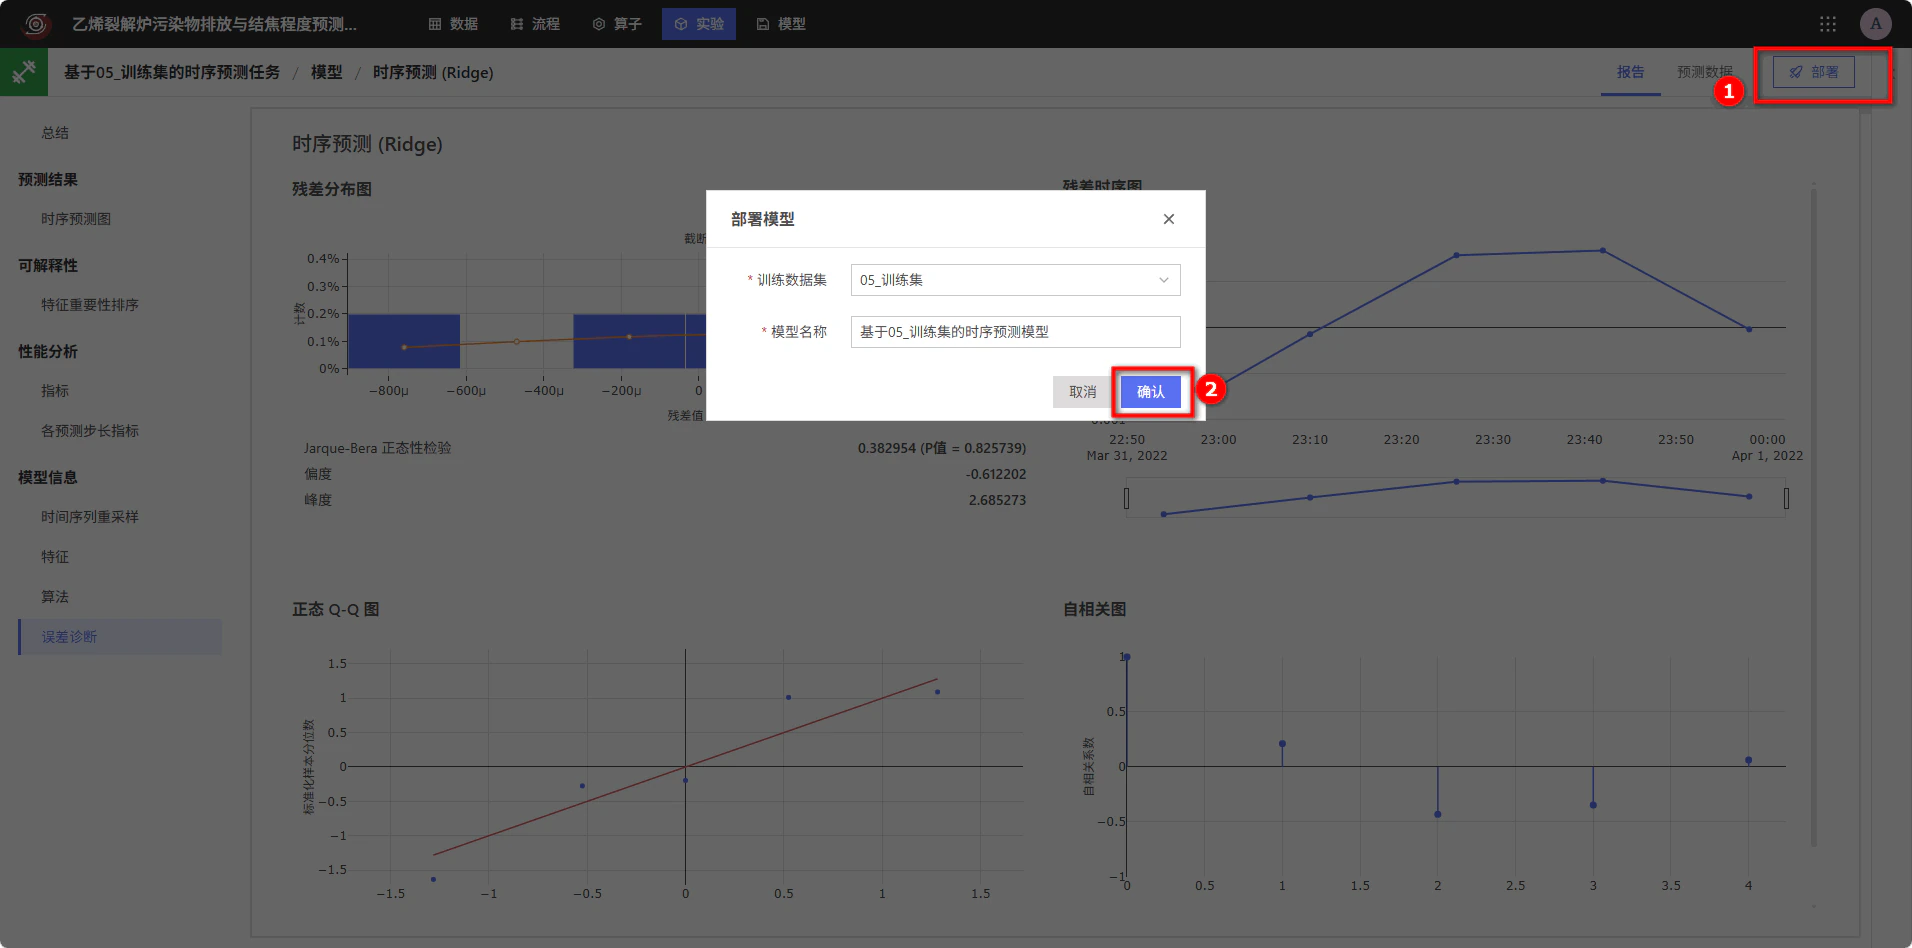Select 算法 in the sidebar
This screenshot has width=1912, height=948.
pyautogui.click(x=55, y=597)
